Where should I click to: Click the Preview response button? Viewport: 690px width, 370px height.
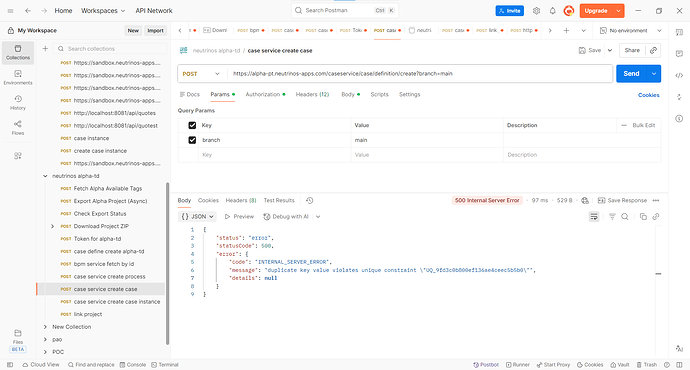239,216
